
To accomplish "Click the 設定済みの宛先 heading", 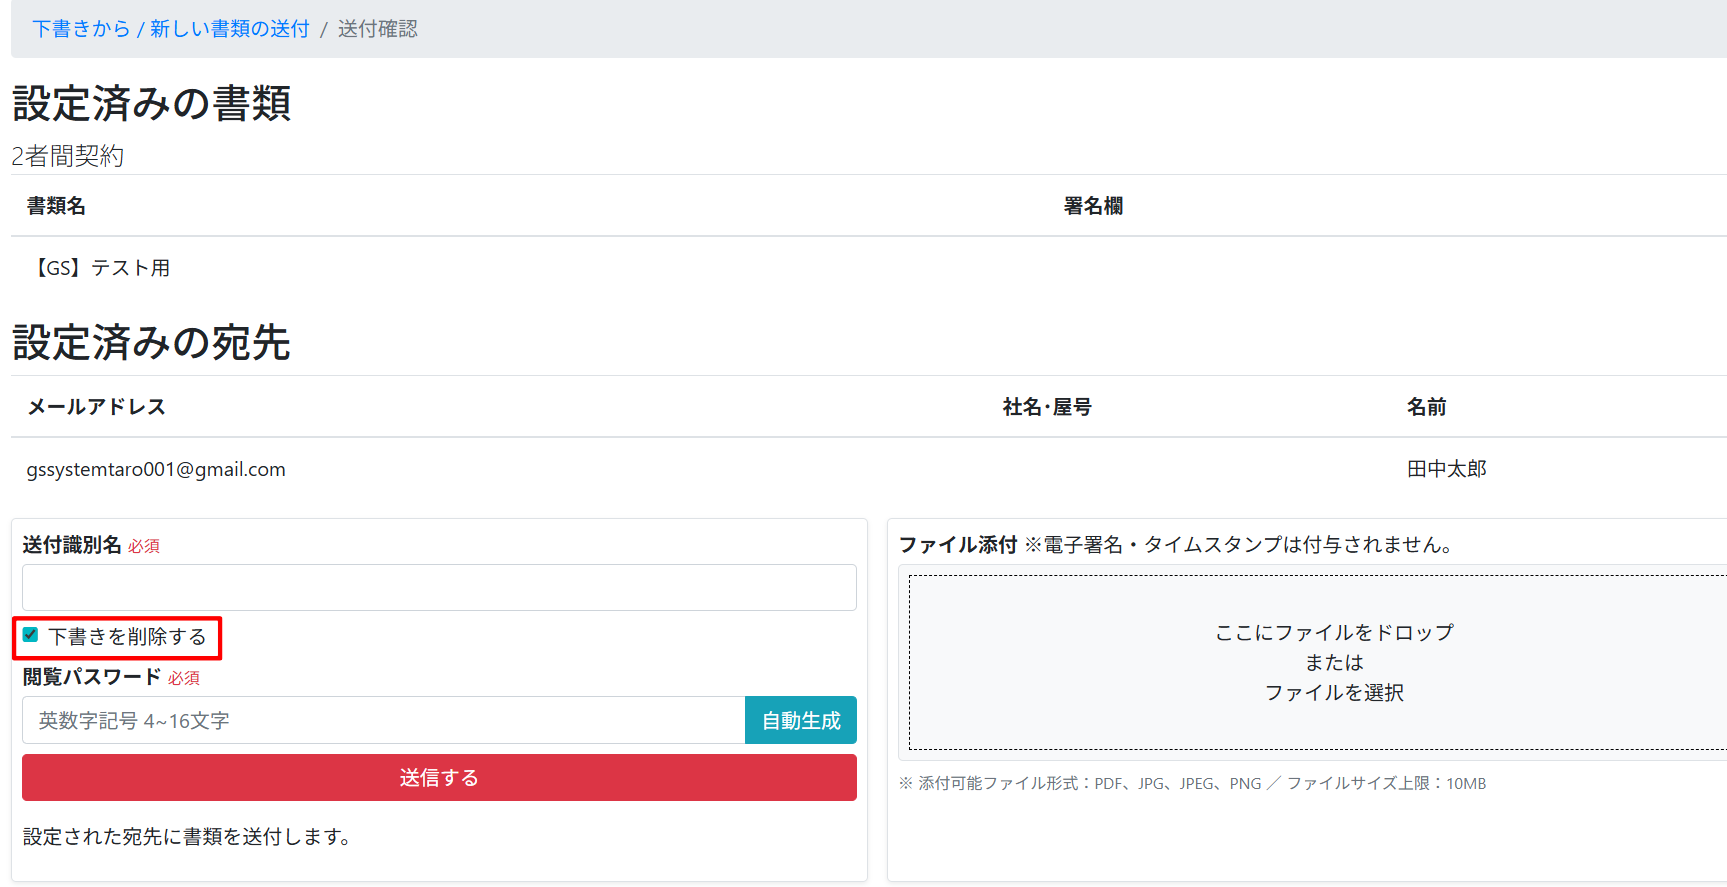I will tap(151, 343).
